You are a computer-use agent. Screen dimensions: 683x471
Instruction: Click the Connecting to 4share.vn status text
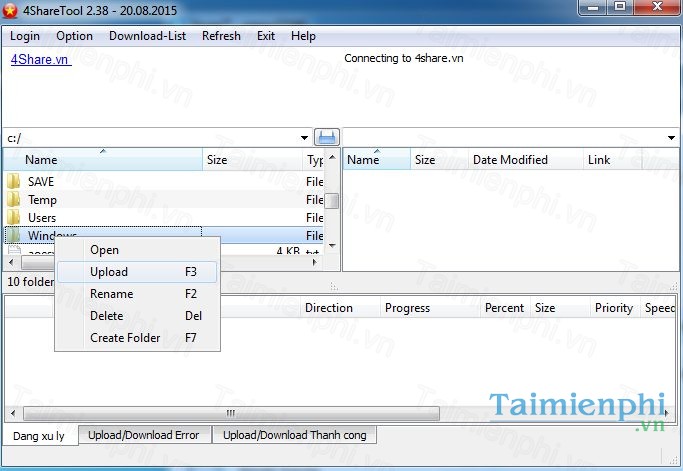[403, 58]
